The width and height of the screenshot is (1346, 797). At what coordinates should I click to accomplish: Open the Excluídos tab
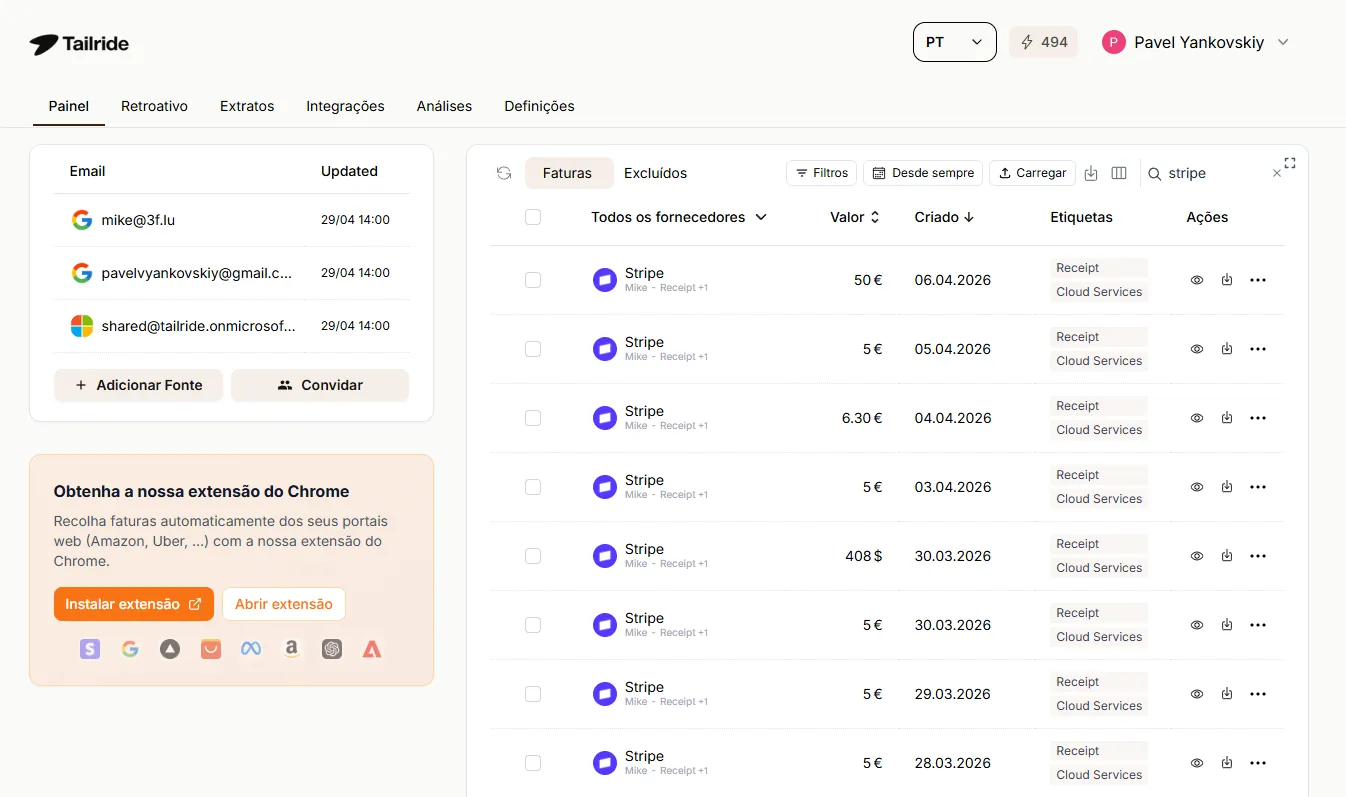pyautogui.click(x=656, y=172)
